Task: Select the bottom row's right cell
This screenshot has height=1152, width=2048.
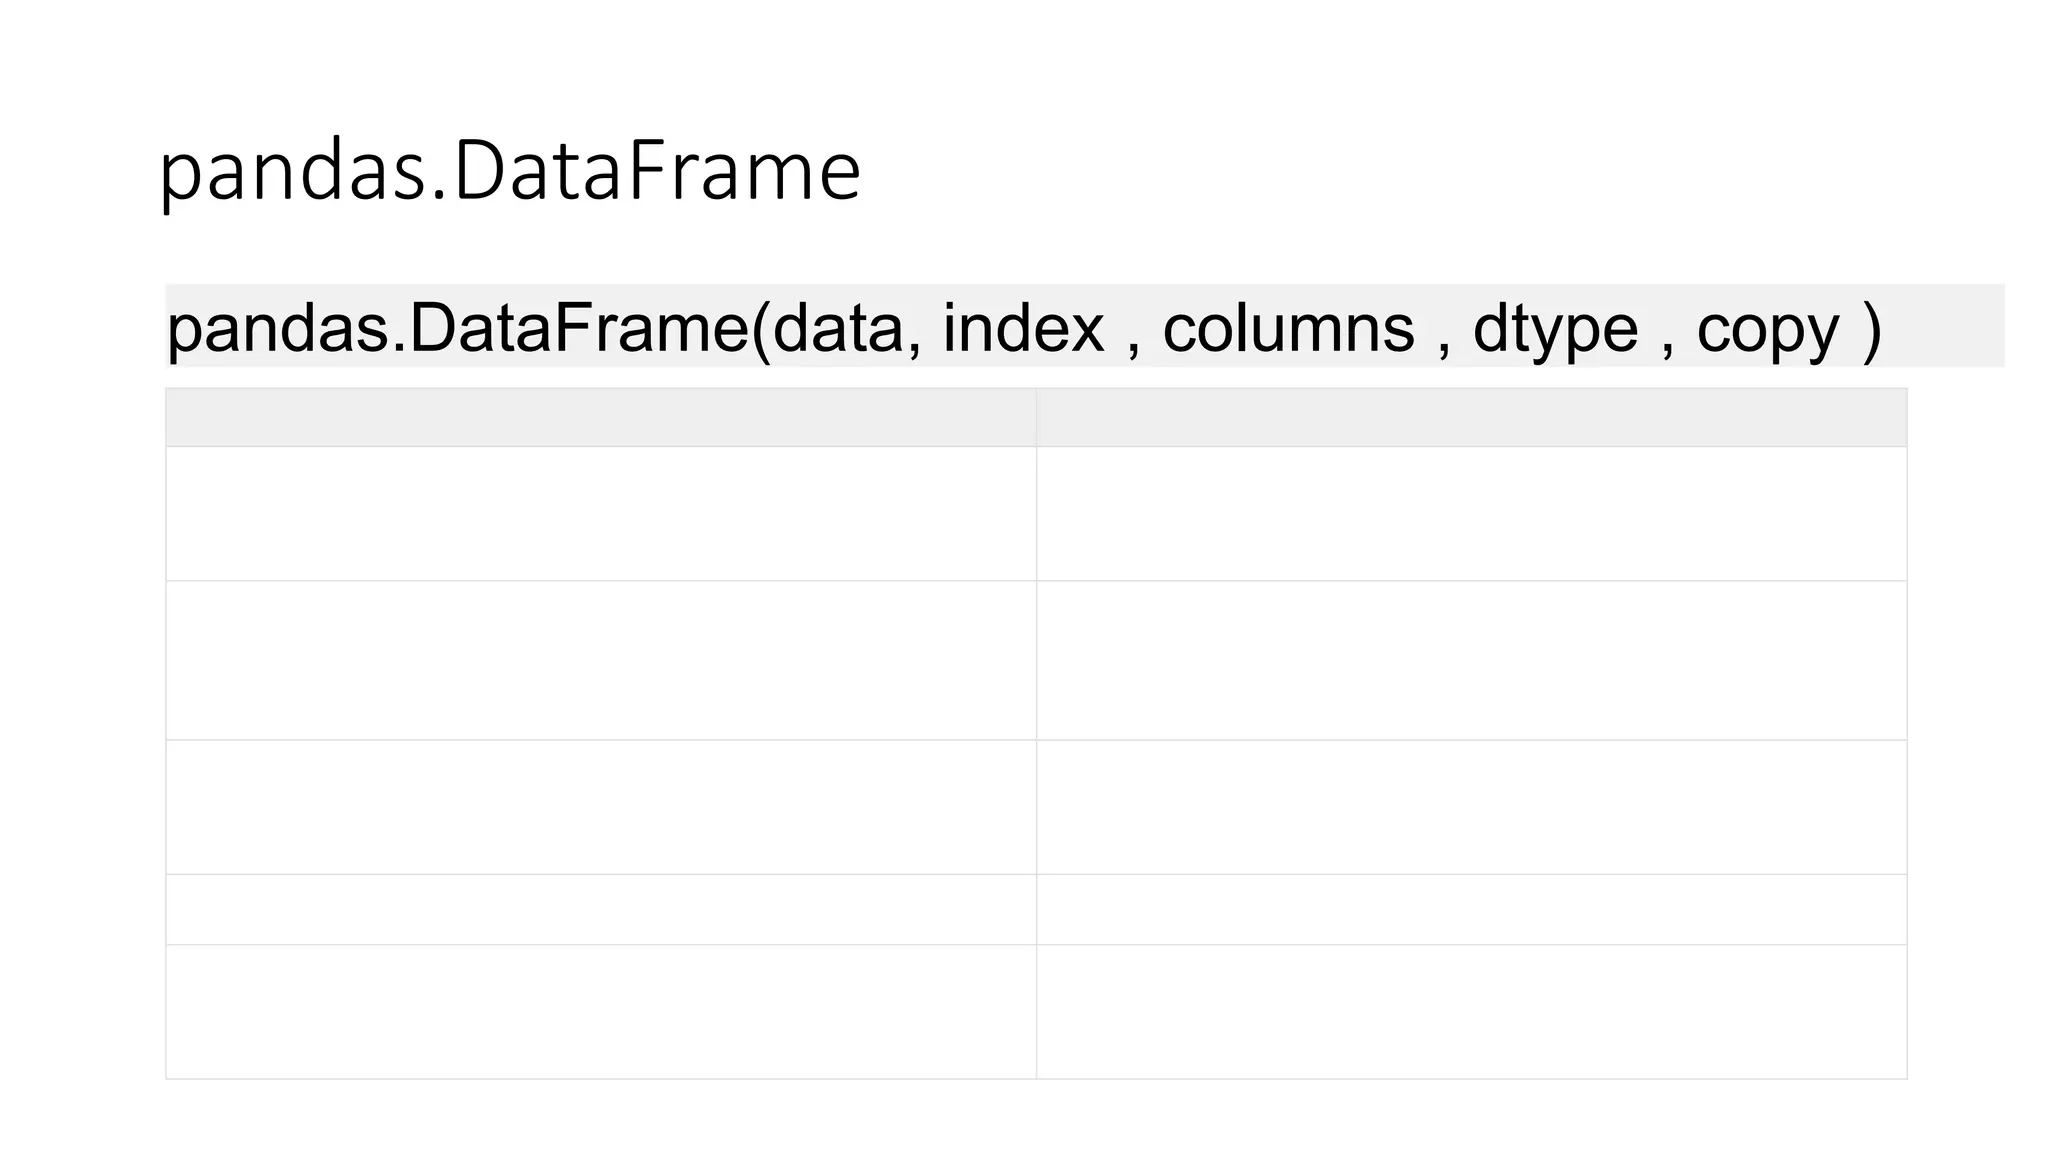Action: 1471,1011
